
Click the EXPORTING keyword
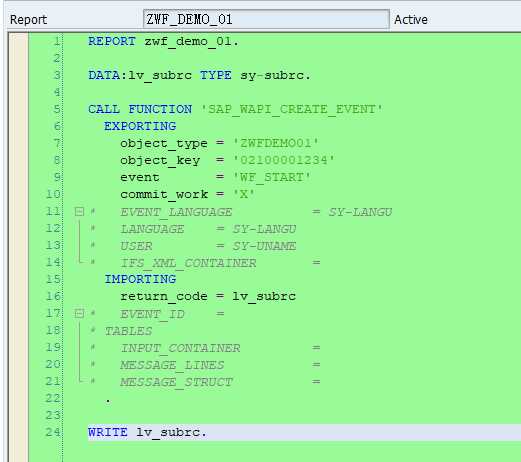coord(140,126)
